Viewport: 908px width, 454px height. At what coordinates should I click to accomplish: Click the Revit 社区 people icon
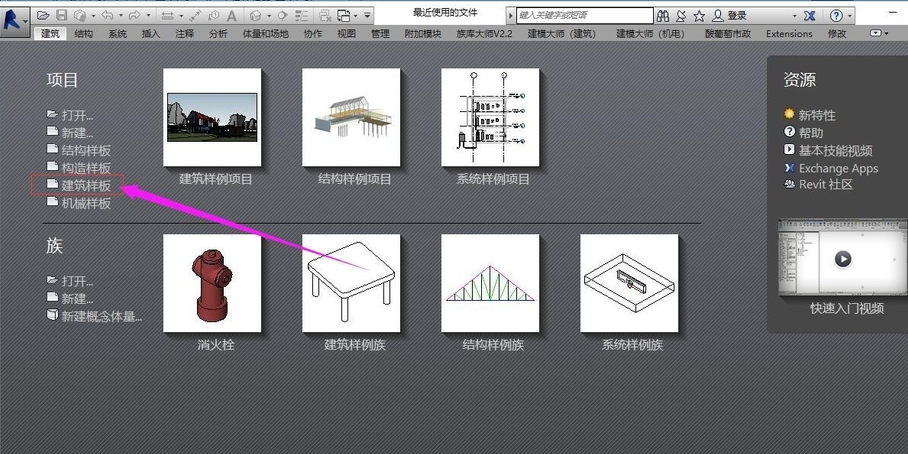pyautogui.click(x=789, y=184)
